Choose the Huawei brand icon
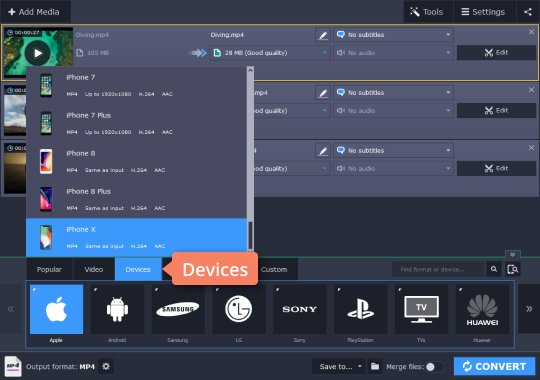Viewport: 540px width, 380px height. click(x=482, y=309)
